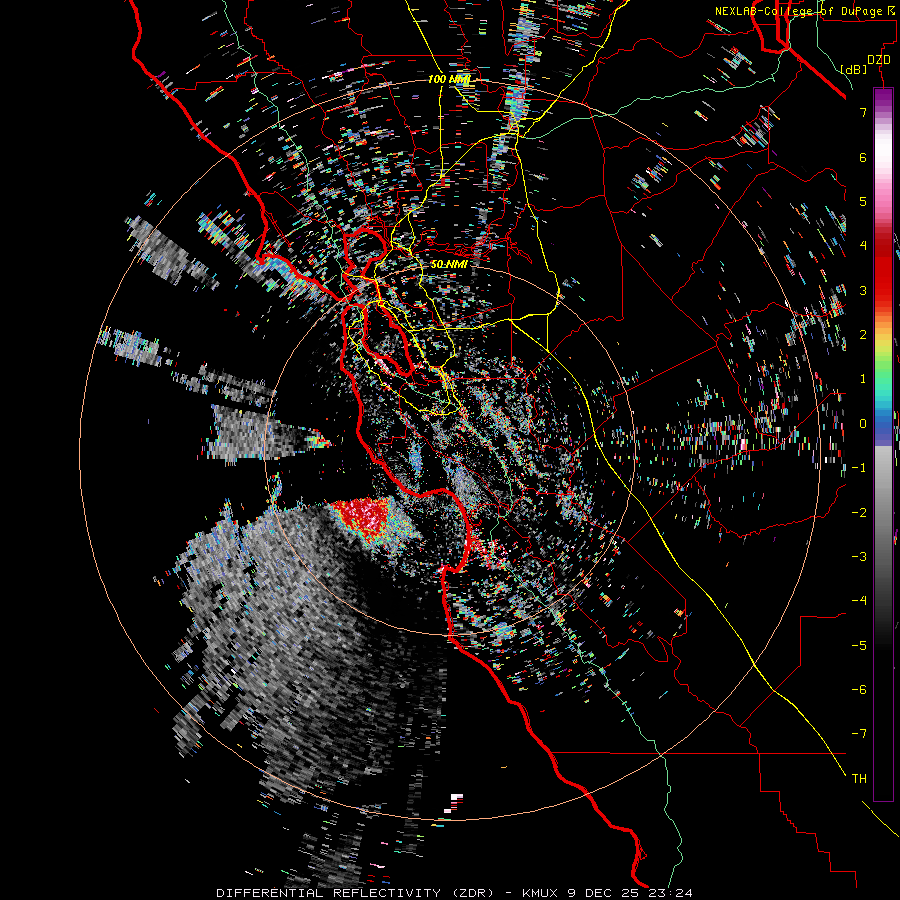Click the 0 value on the color scale

[863, 424]
